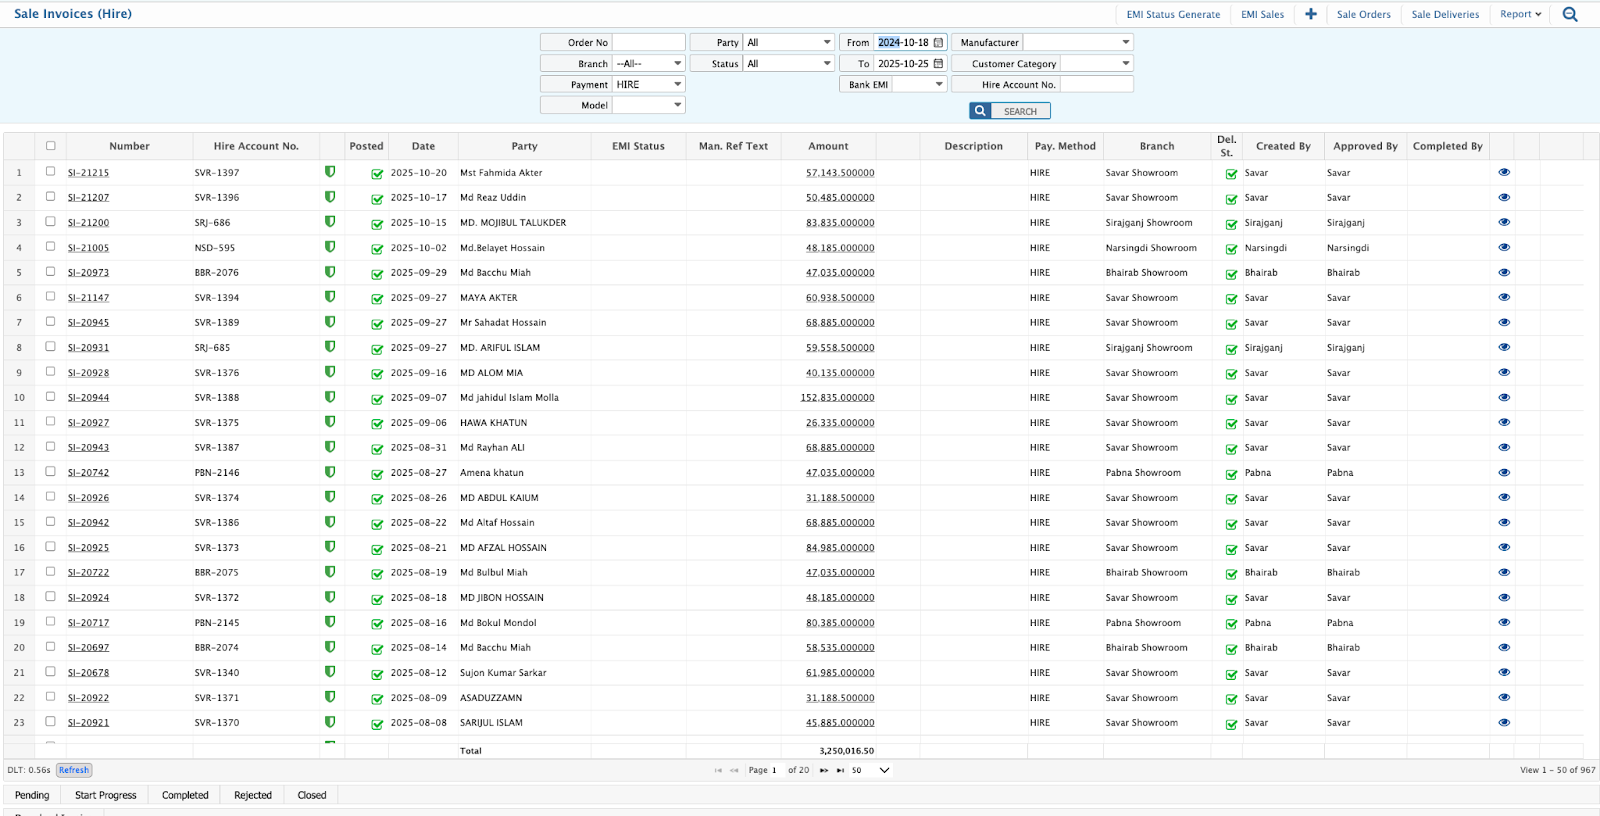
Task: Click the SEARCH button
Action: (1010, 111)
